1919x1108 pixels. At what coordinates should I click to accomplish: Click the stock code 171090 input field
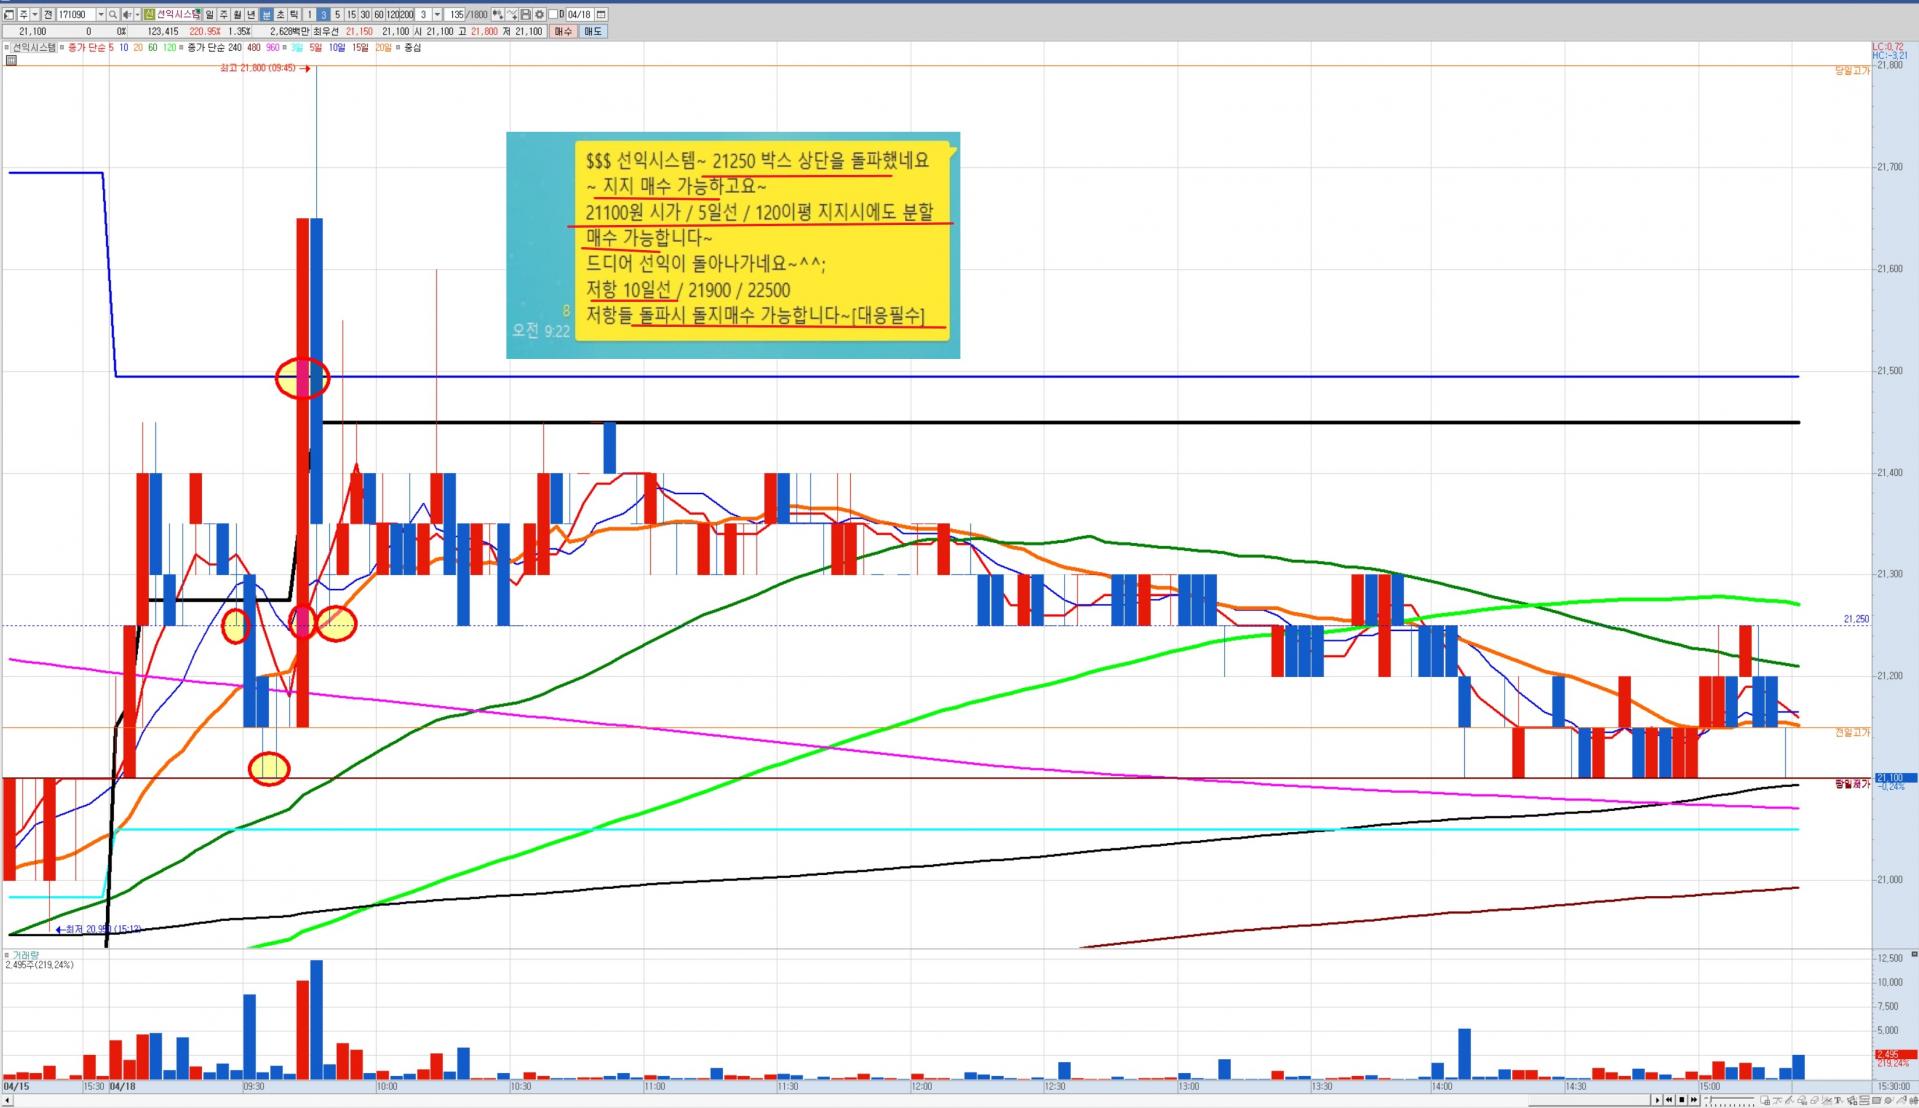(x=75, y=15)
